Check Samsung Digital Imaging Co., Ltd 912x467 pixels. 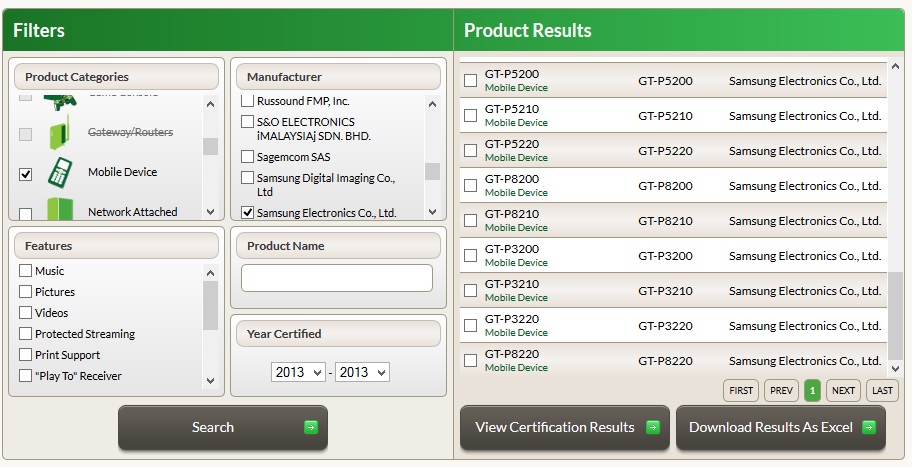(x=247, y=177)
